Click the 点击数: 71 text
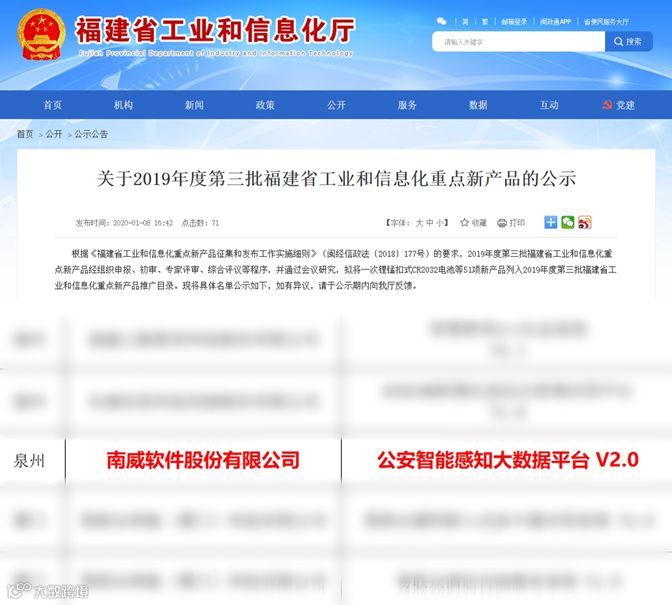Image resolution: width=672 pixels, height=605 pixels. tap(200, 223)
